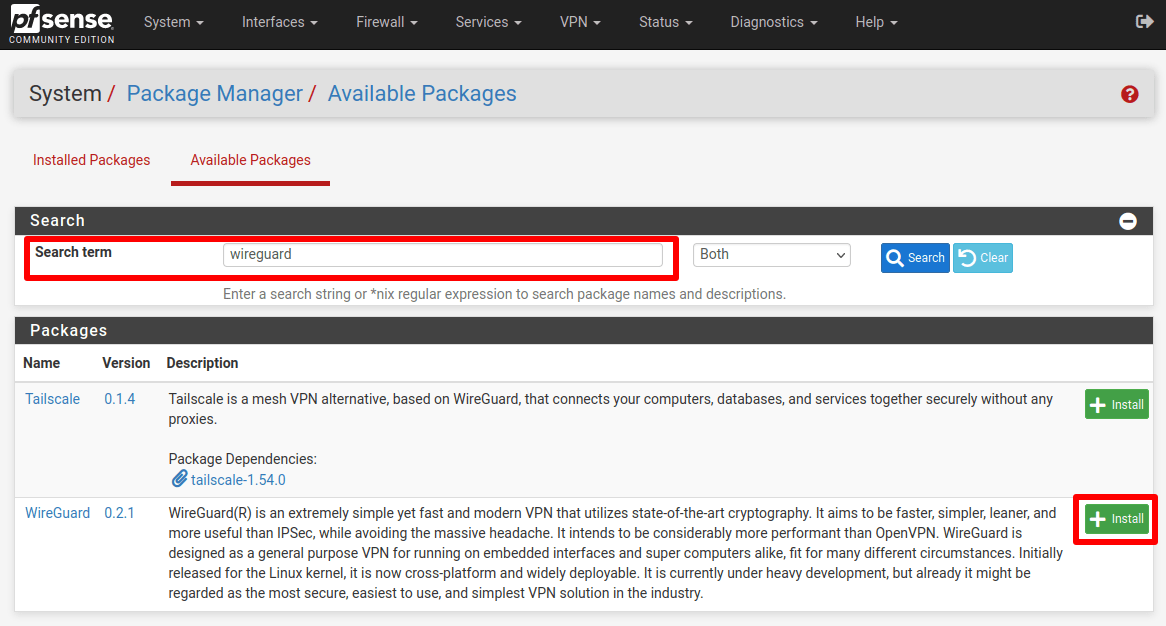
Task: Click the pfSense Community Edition logo
Action: (62, 23)
